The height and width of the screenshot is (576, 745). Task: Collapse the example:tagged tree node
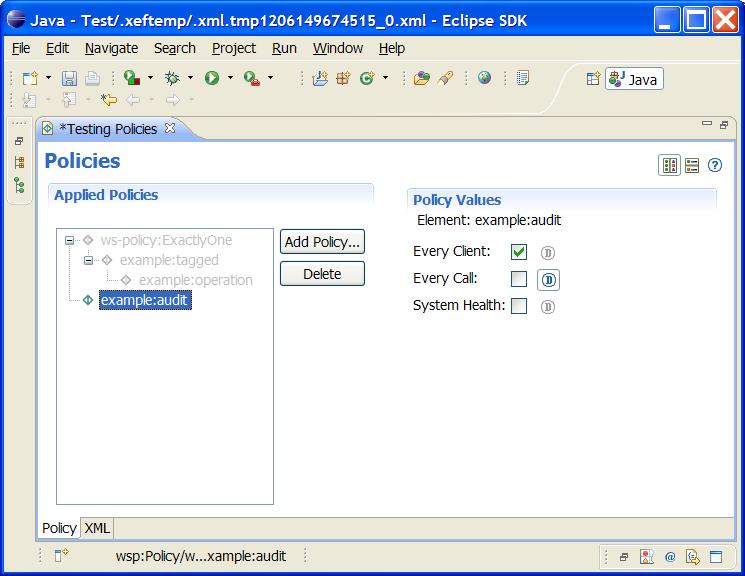(x=88, y=260)
